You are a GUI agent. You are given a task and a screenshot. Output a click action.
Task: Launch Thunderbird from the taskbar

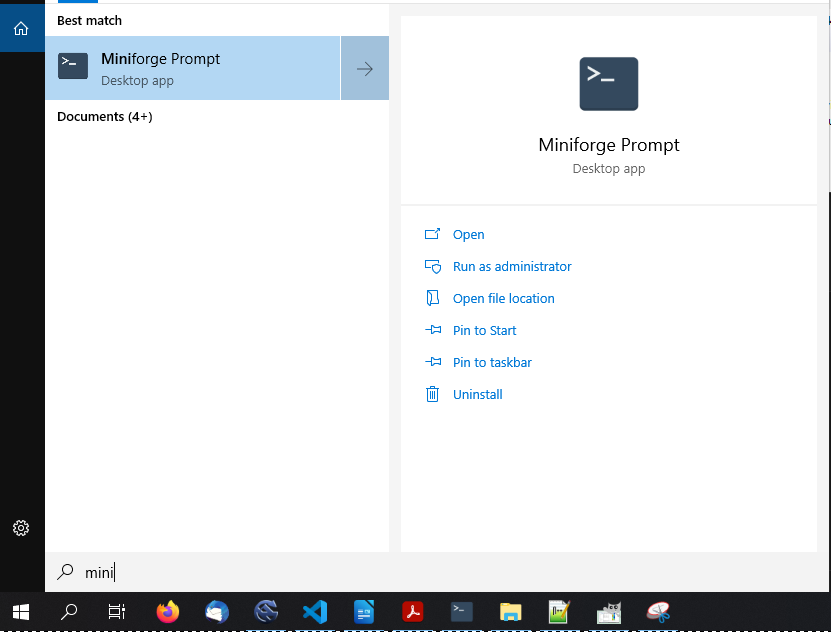click(217, 612)
